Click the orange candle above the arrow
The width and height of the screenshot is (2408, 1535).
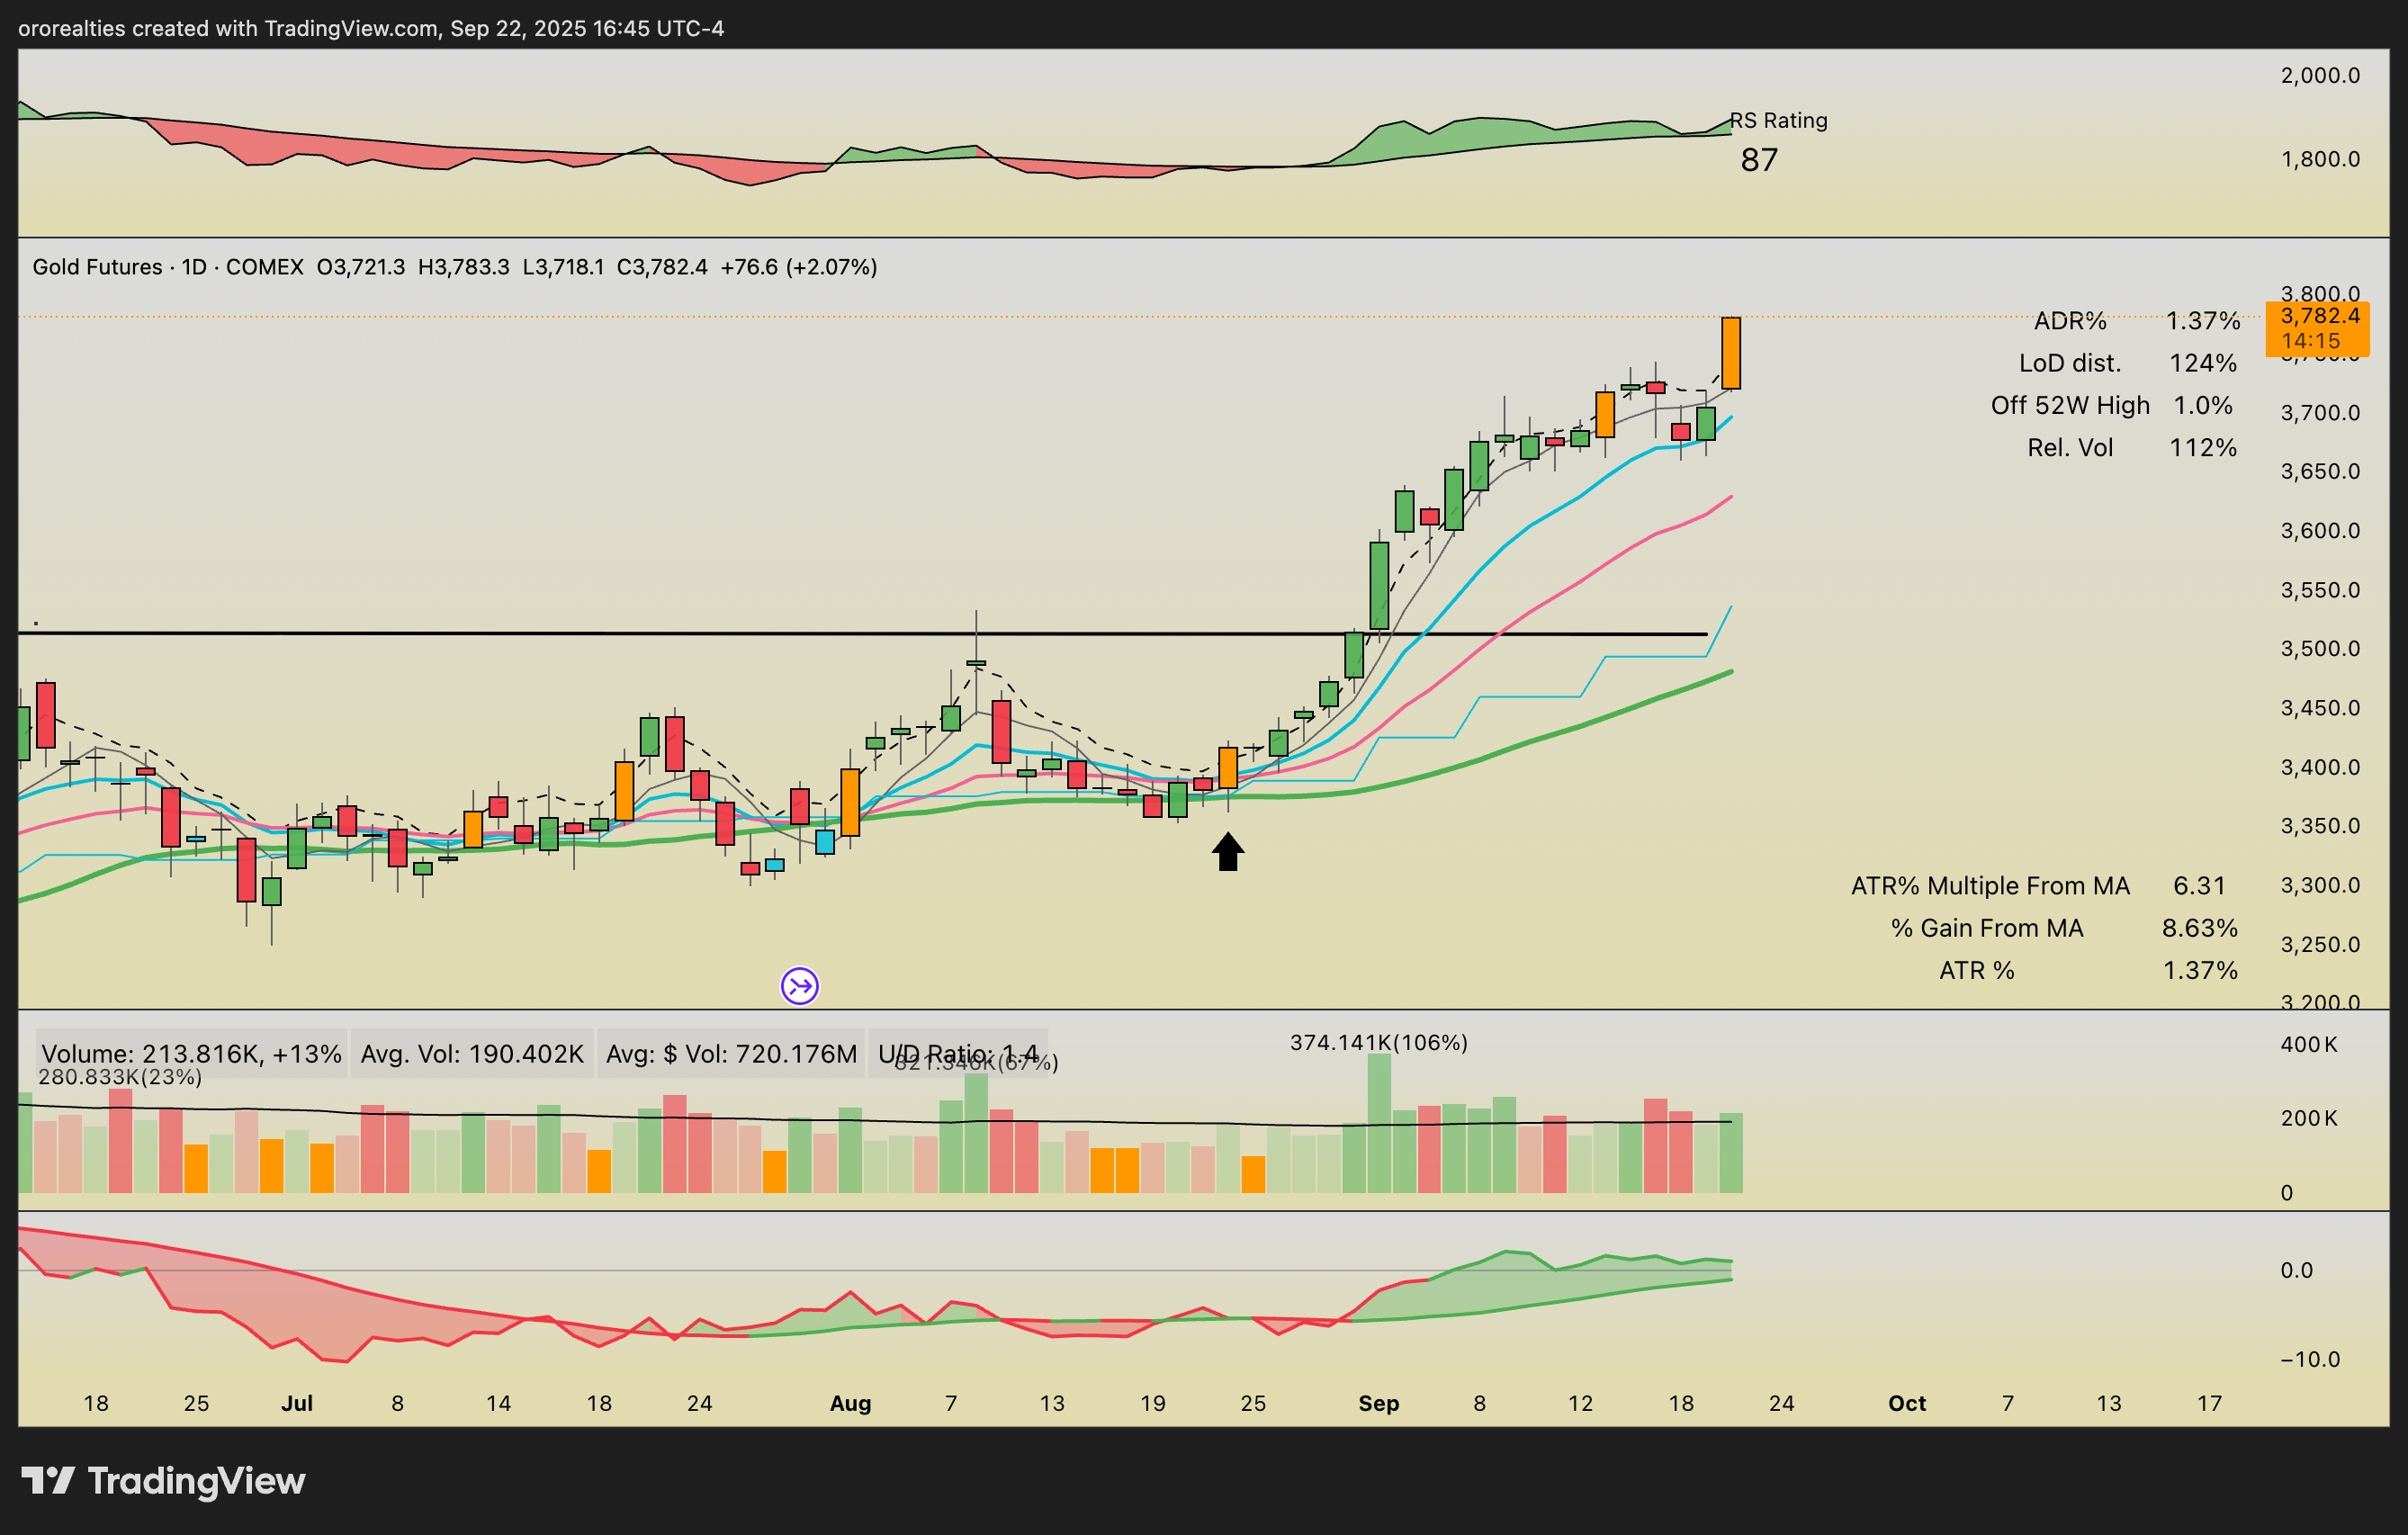click(x=1228, y=767)
